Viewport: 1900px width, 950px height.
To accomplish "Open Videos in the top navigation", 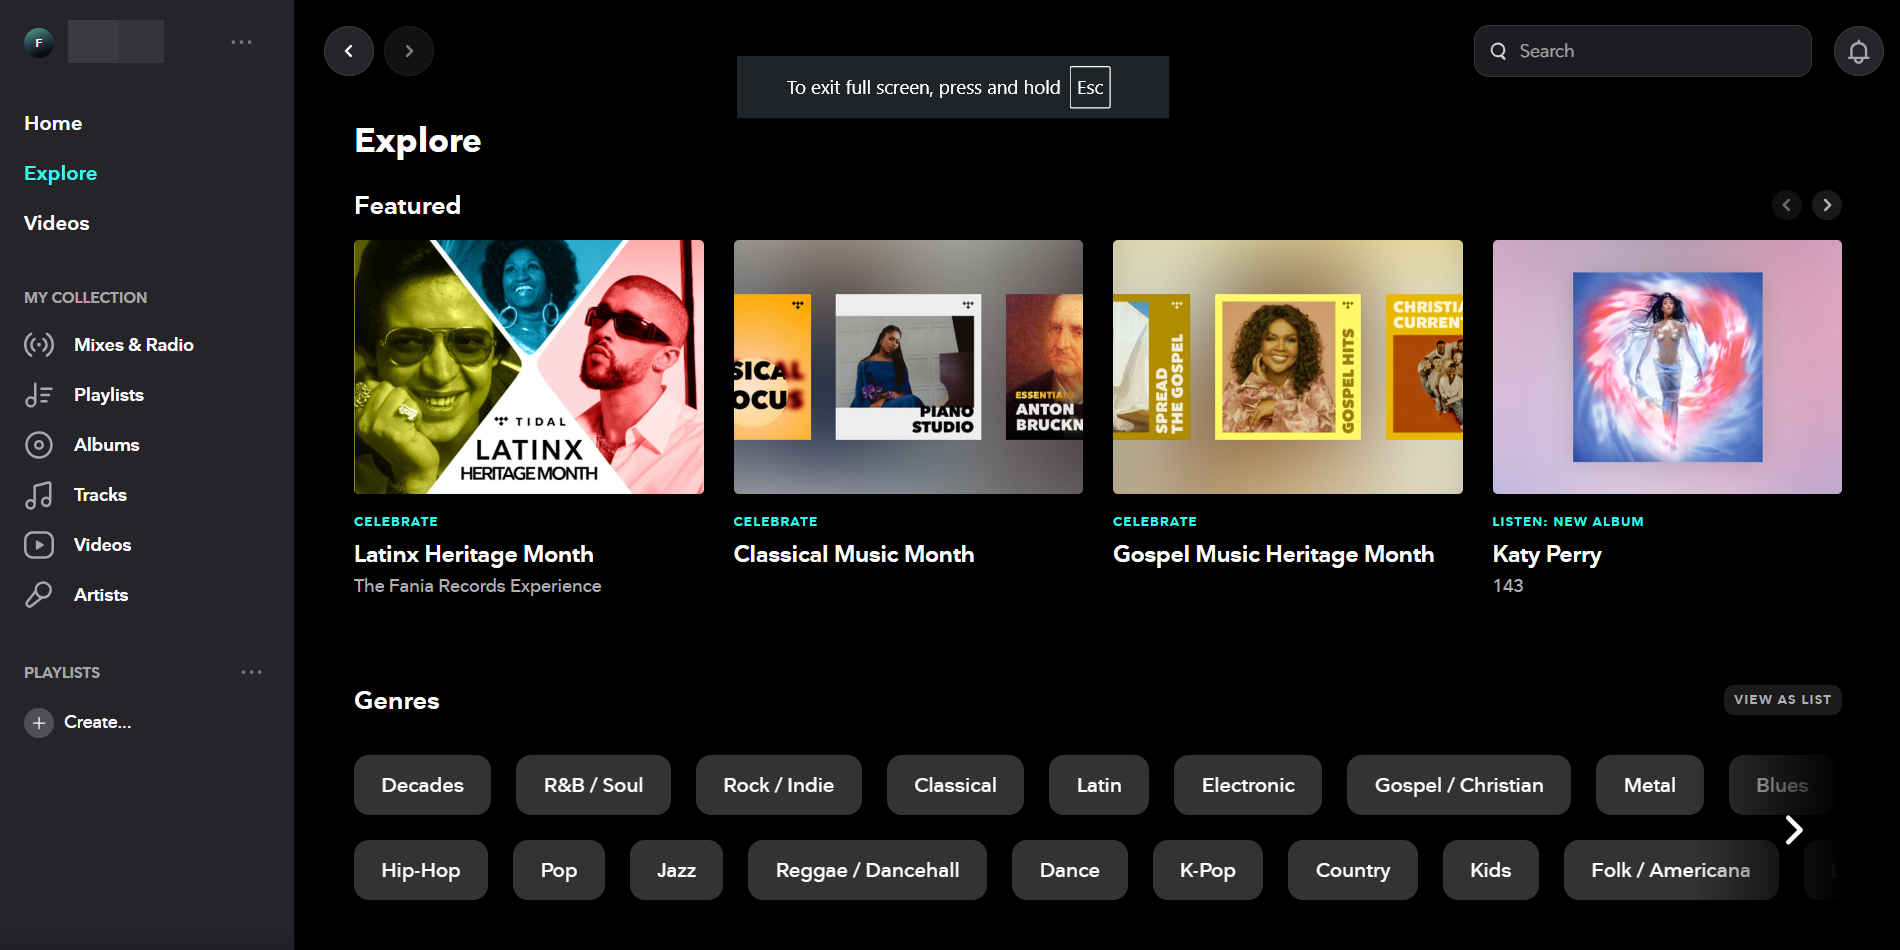I will point(56,223).
